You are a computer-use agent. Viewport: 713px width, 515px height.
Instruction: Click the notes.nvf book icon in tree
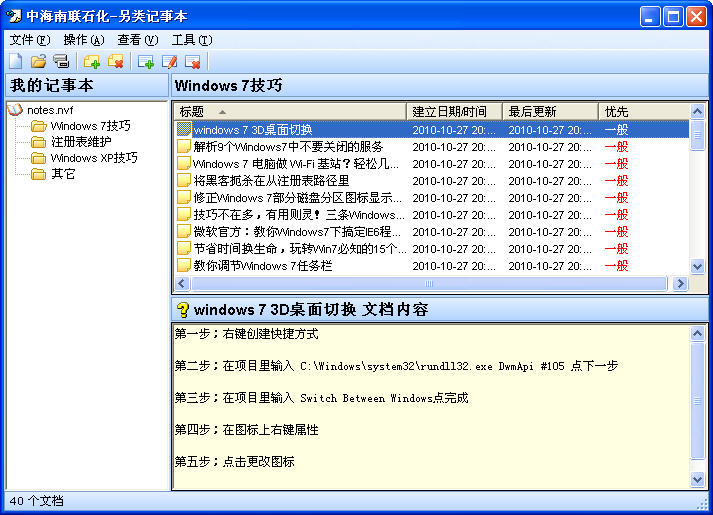click(15, 110)
